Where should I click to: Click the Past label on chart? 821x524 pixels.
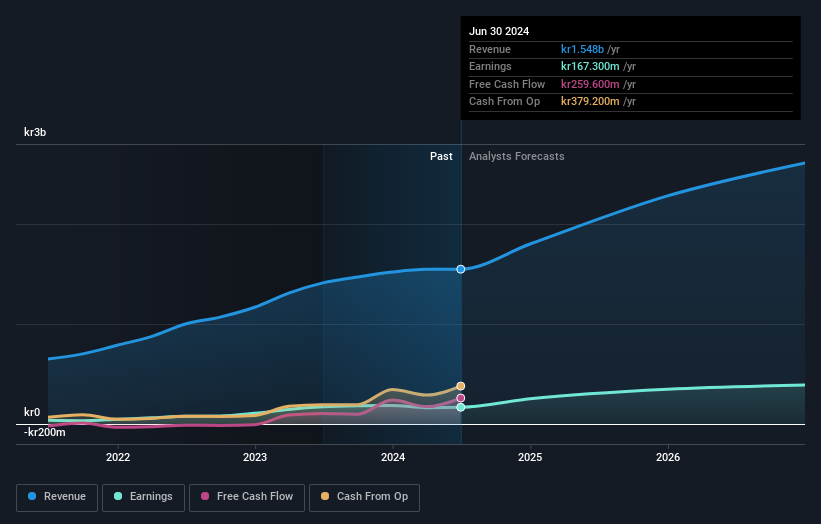pos(441,157)
